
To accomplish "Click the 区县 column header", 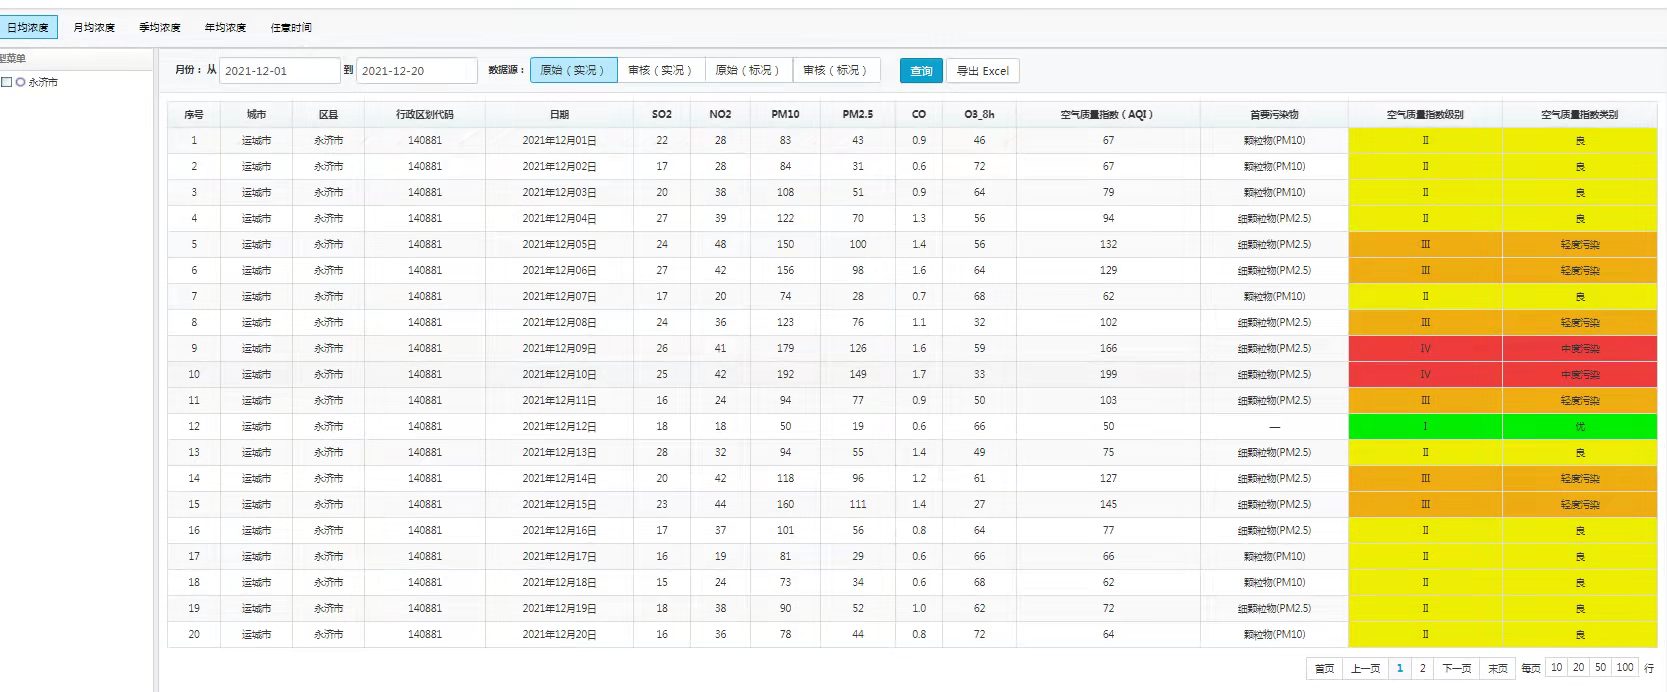I will tap(328, 114).
